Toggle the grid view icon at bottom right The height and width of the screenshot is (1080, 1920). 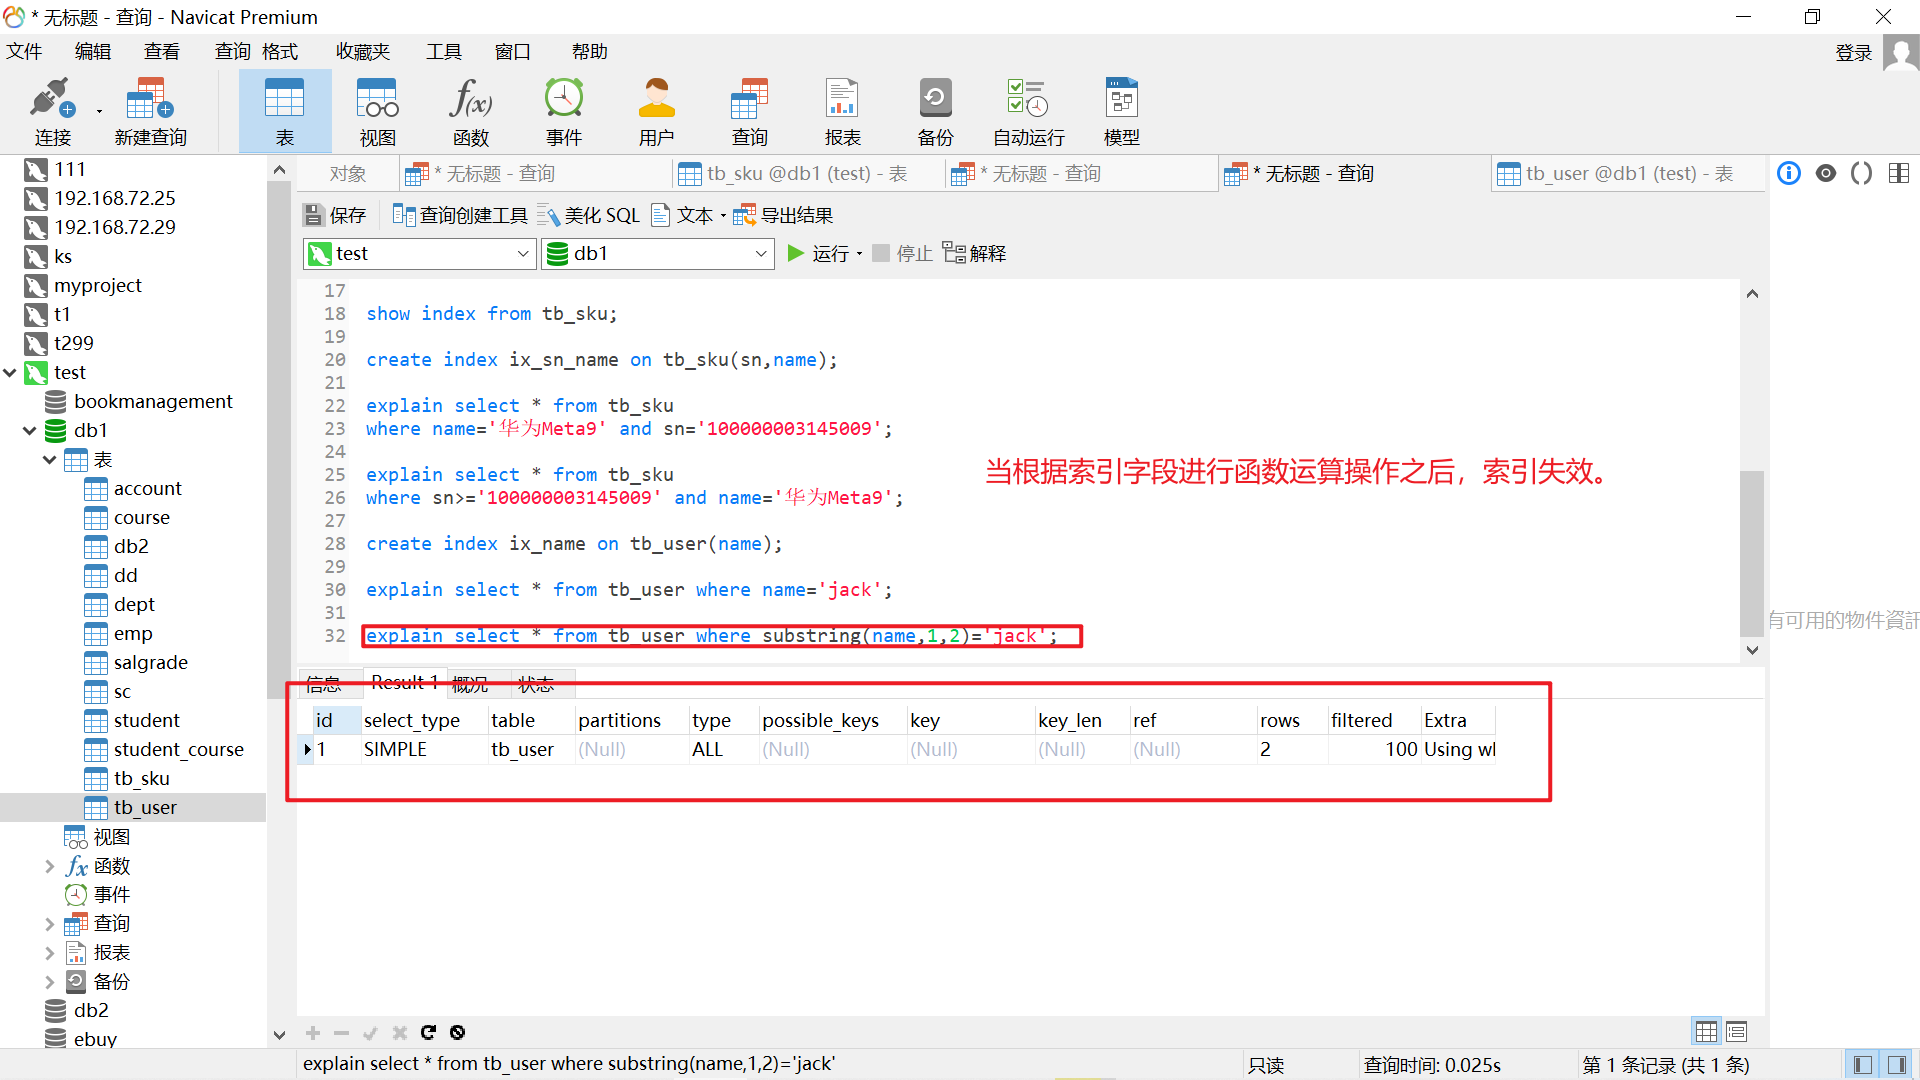coord(1706,1031)
